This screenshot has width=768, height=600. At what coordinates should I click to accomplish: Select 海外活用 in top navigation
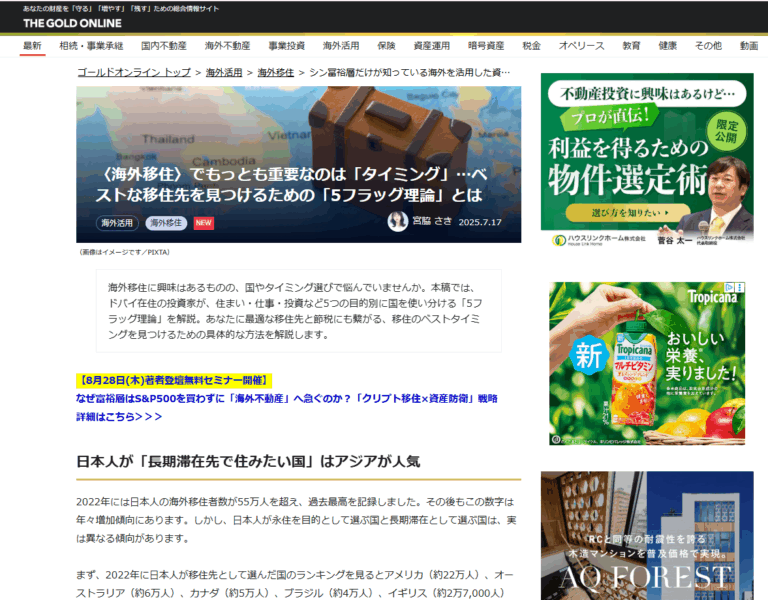pos(341,46)
